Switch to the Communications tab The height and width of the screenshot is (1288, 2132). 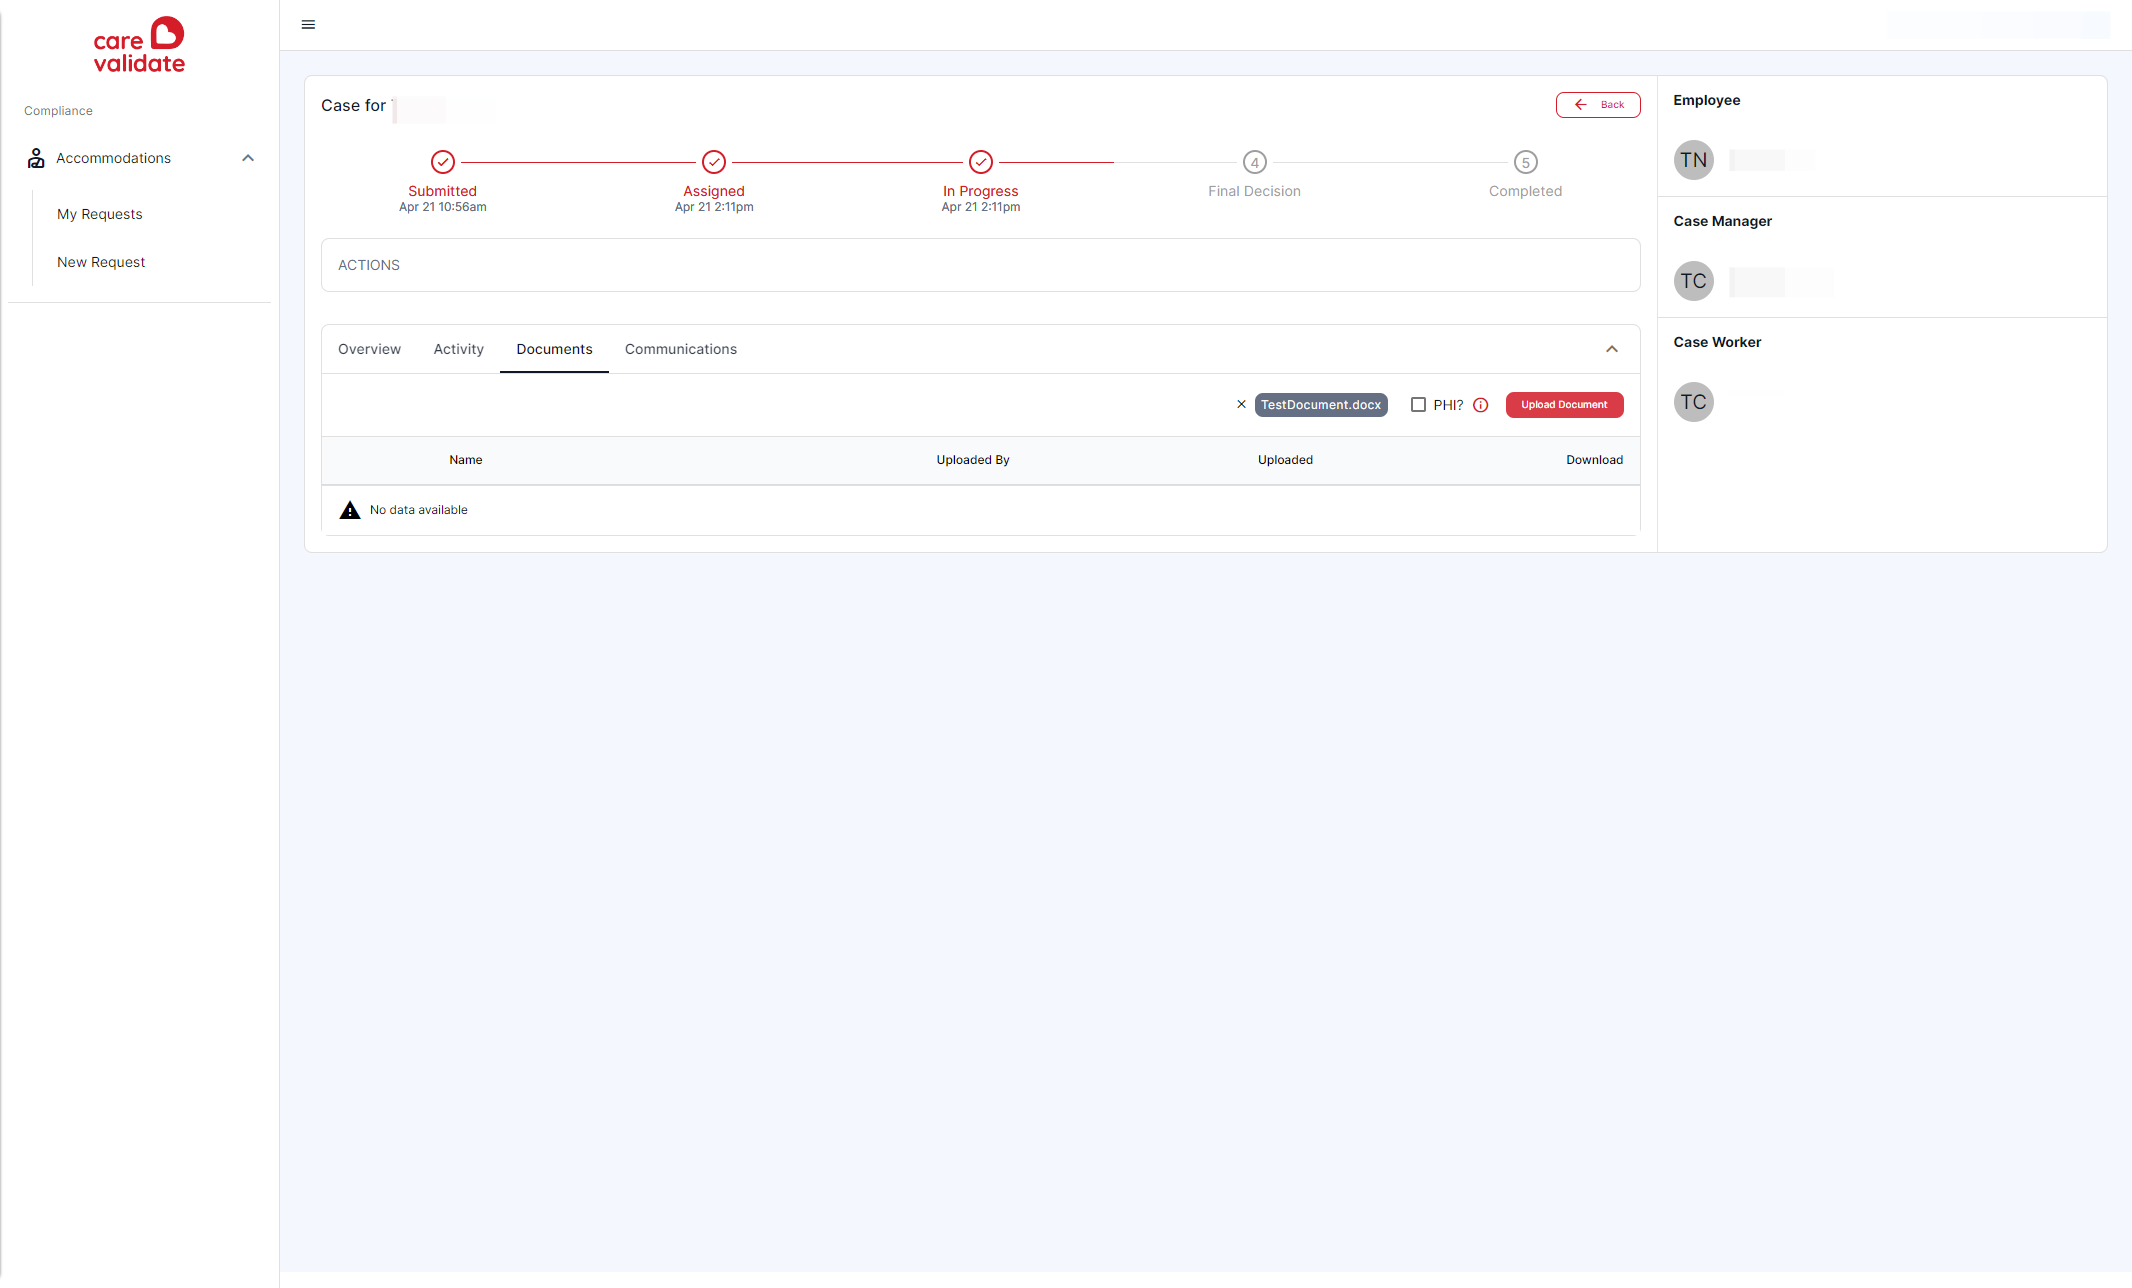coord(681,349)
